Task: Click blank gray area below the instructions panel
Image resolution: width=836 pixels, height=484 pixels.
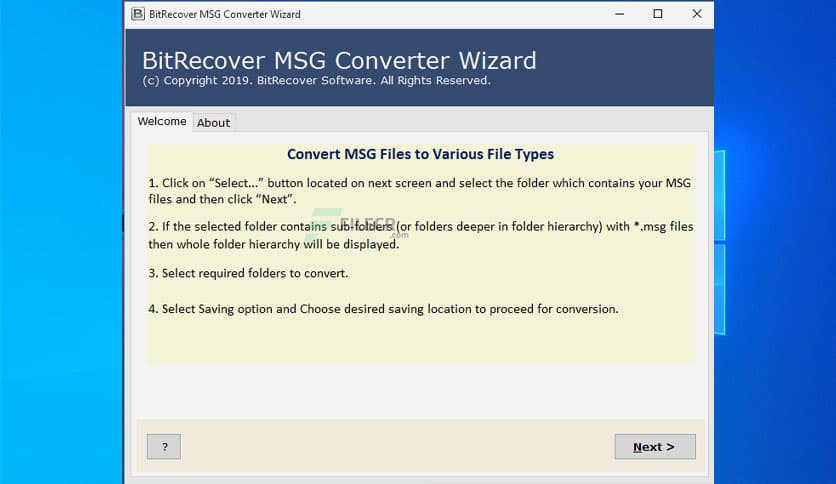Action: click(420, 390)
